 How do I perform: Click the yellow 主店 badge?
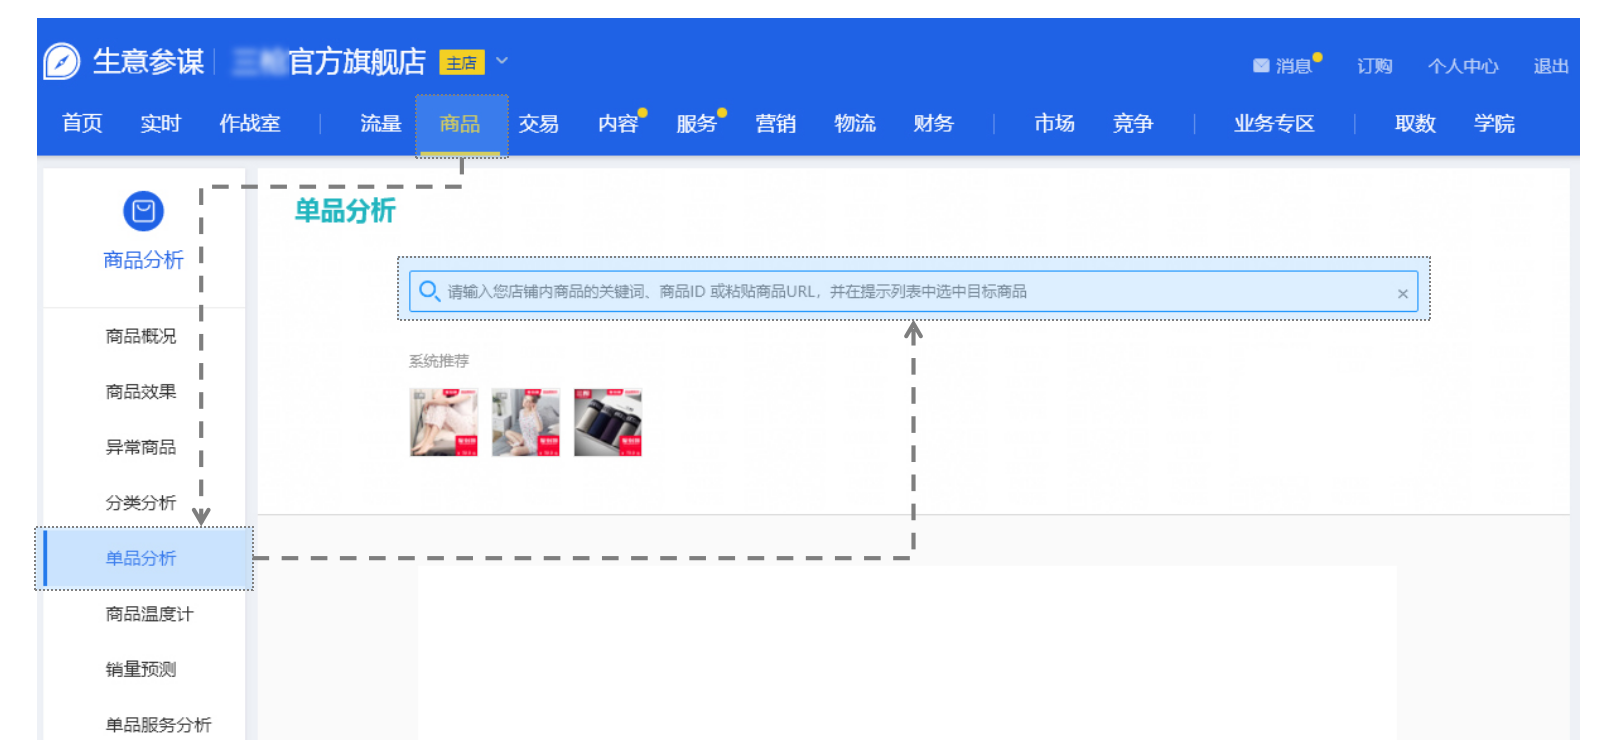(461, 63)
